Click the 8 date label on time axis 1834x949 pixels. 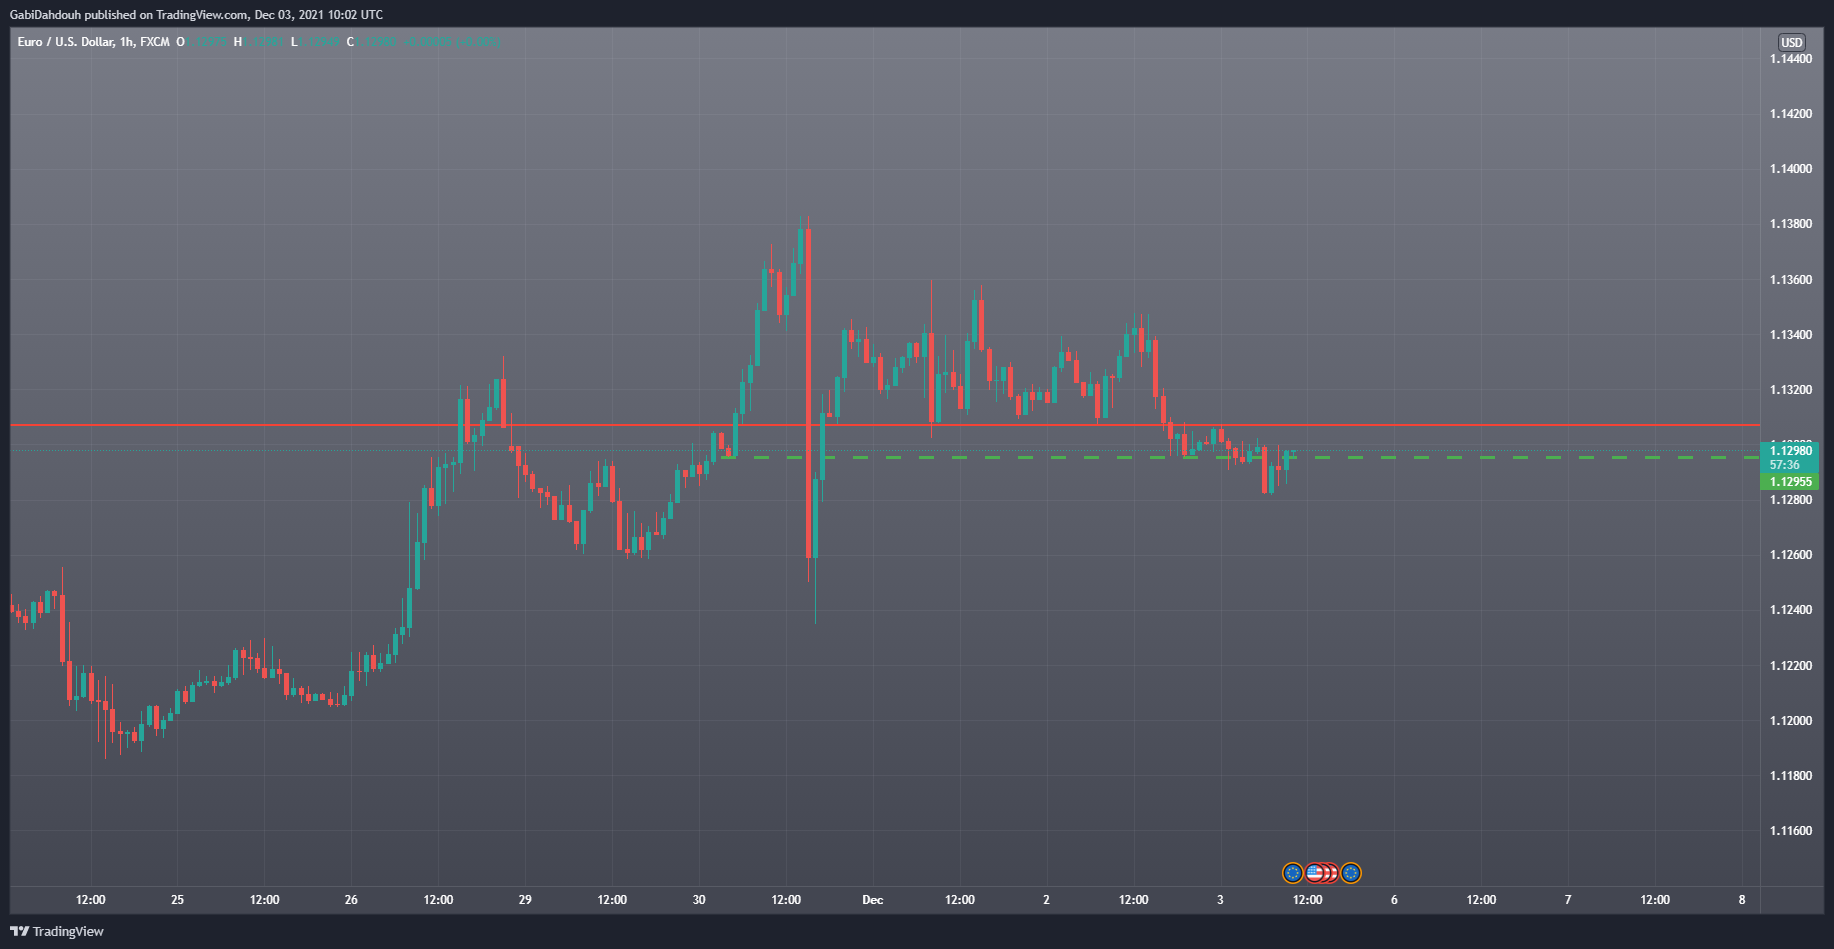coord(1742,900)
